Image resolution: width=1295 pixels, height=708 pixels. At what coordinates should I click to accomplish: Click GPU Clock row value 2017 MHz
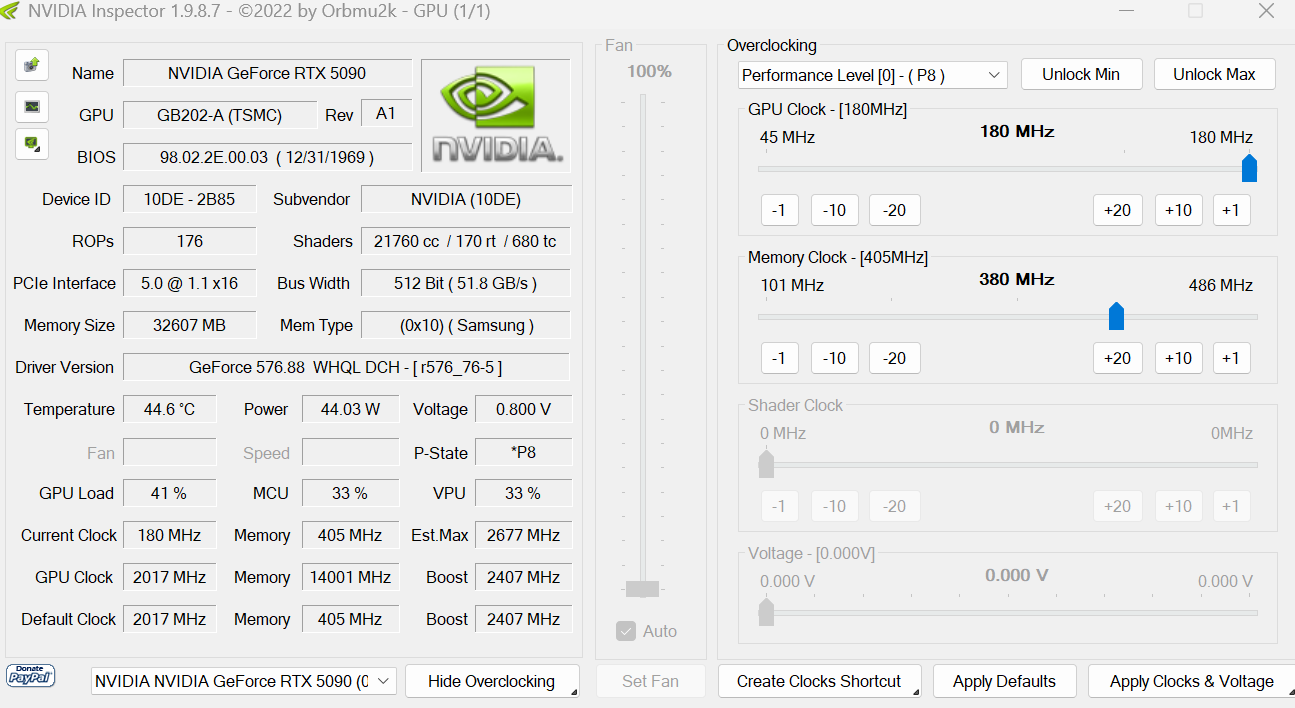click(169, 577)
